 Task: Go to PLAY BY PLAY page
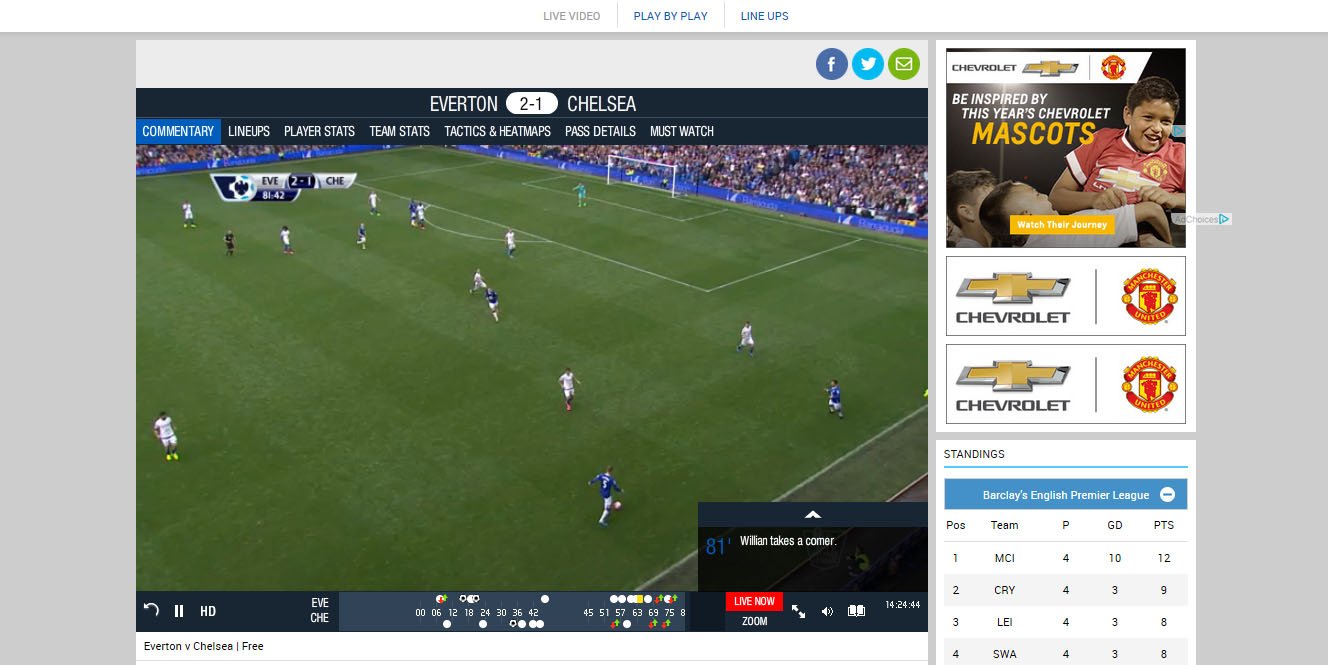point(670,16)
